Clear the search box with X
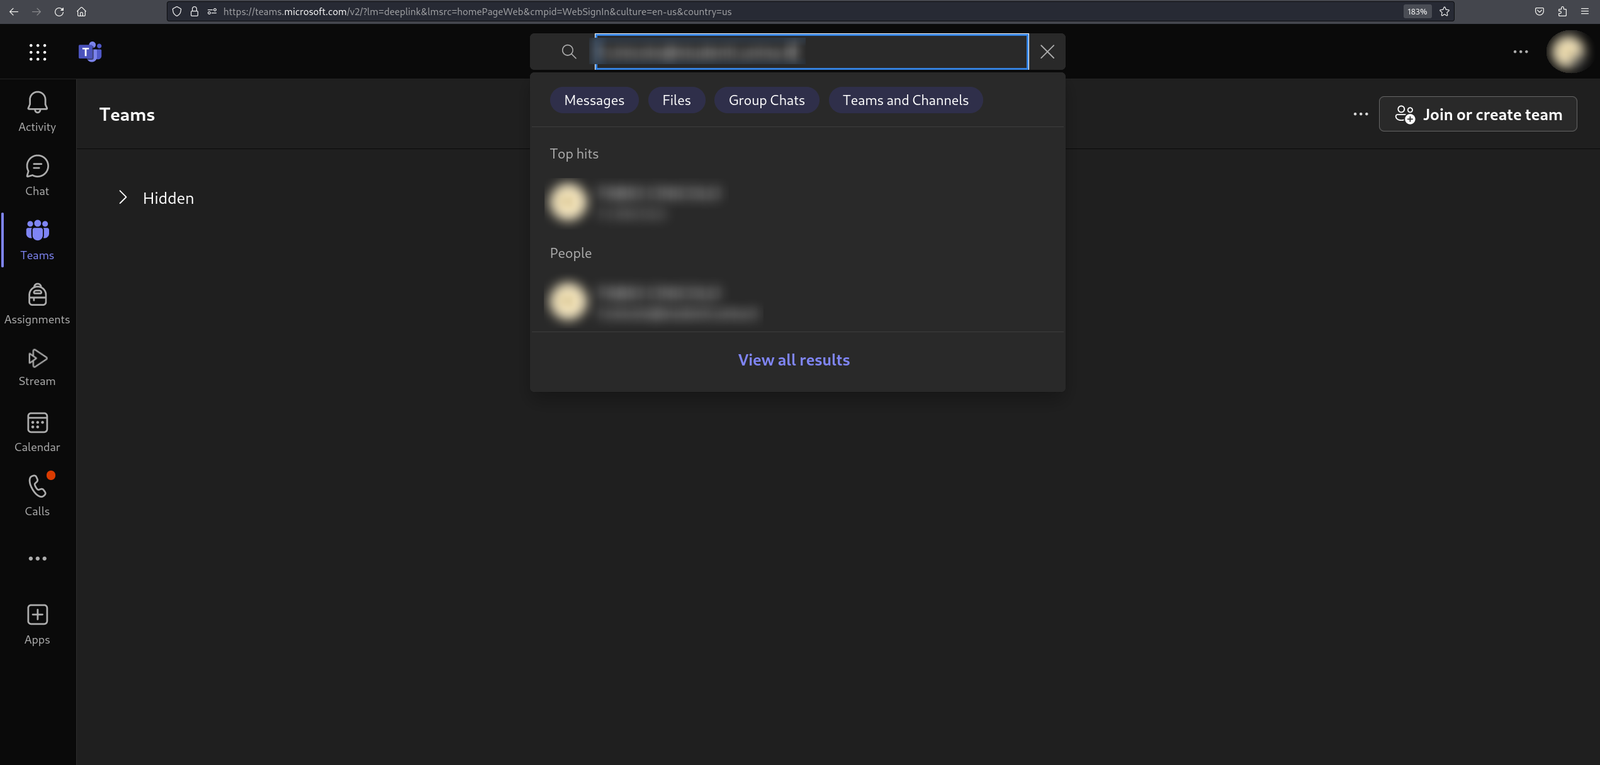Image resolution: width=1600 pixels, height=765 pixels. click(1047, 52)
